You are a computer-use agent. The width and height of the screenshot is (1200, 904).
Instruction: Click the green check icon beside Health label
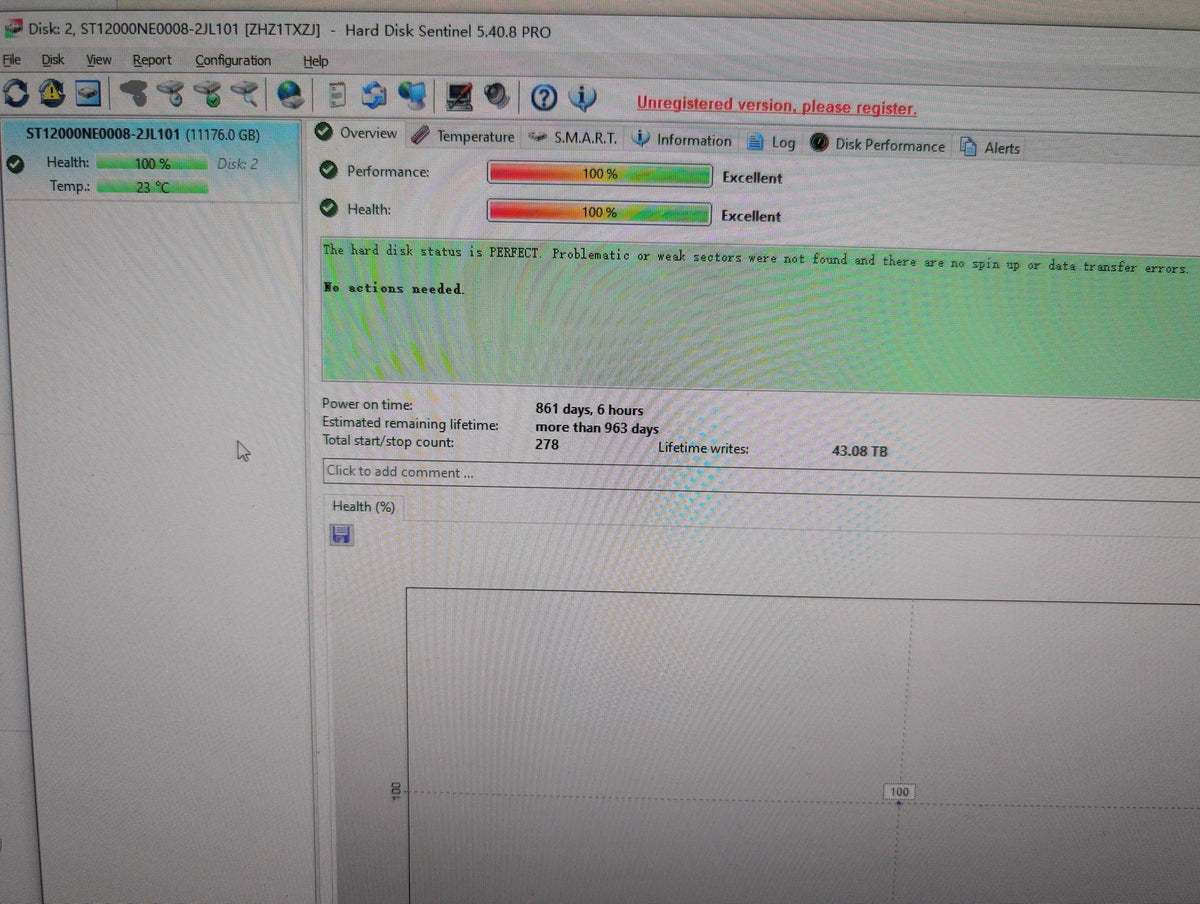[x=328, y=209]
